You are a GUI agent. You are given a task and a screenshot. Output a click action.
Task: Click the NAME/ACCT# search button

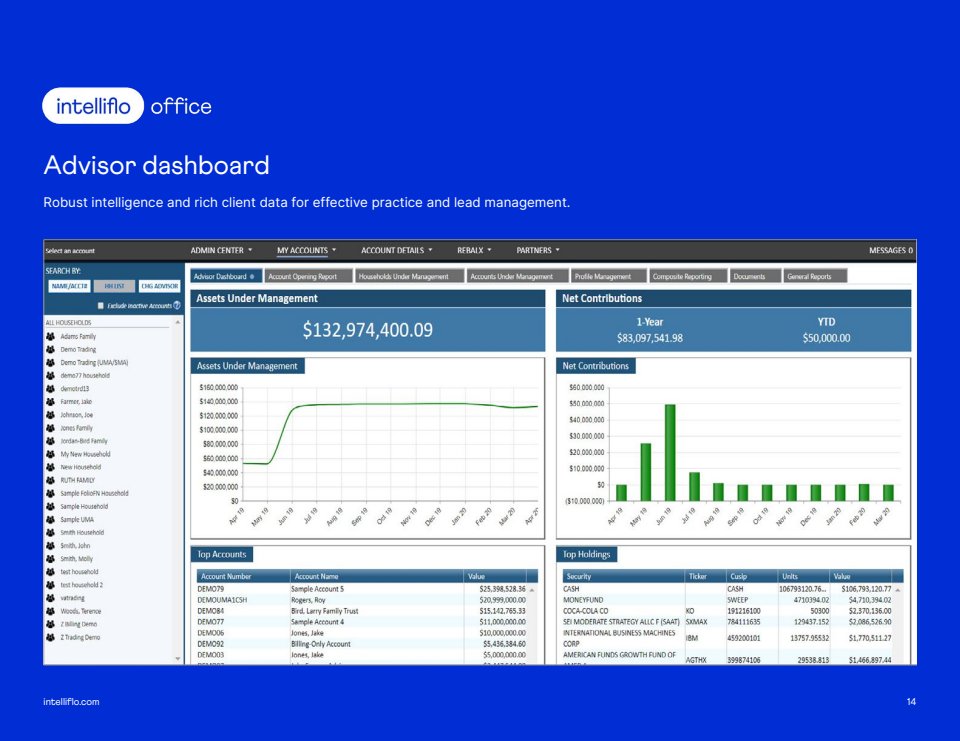coord(69,286)
